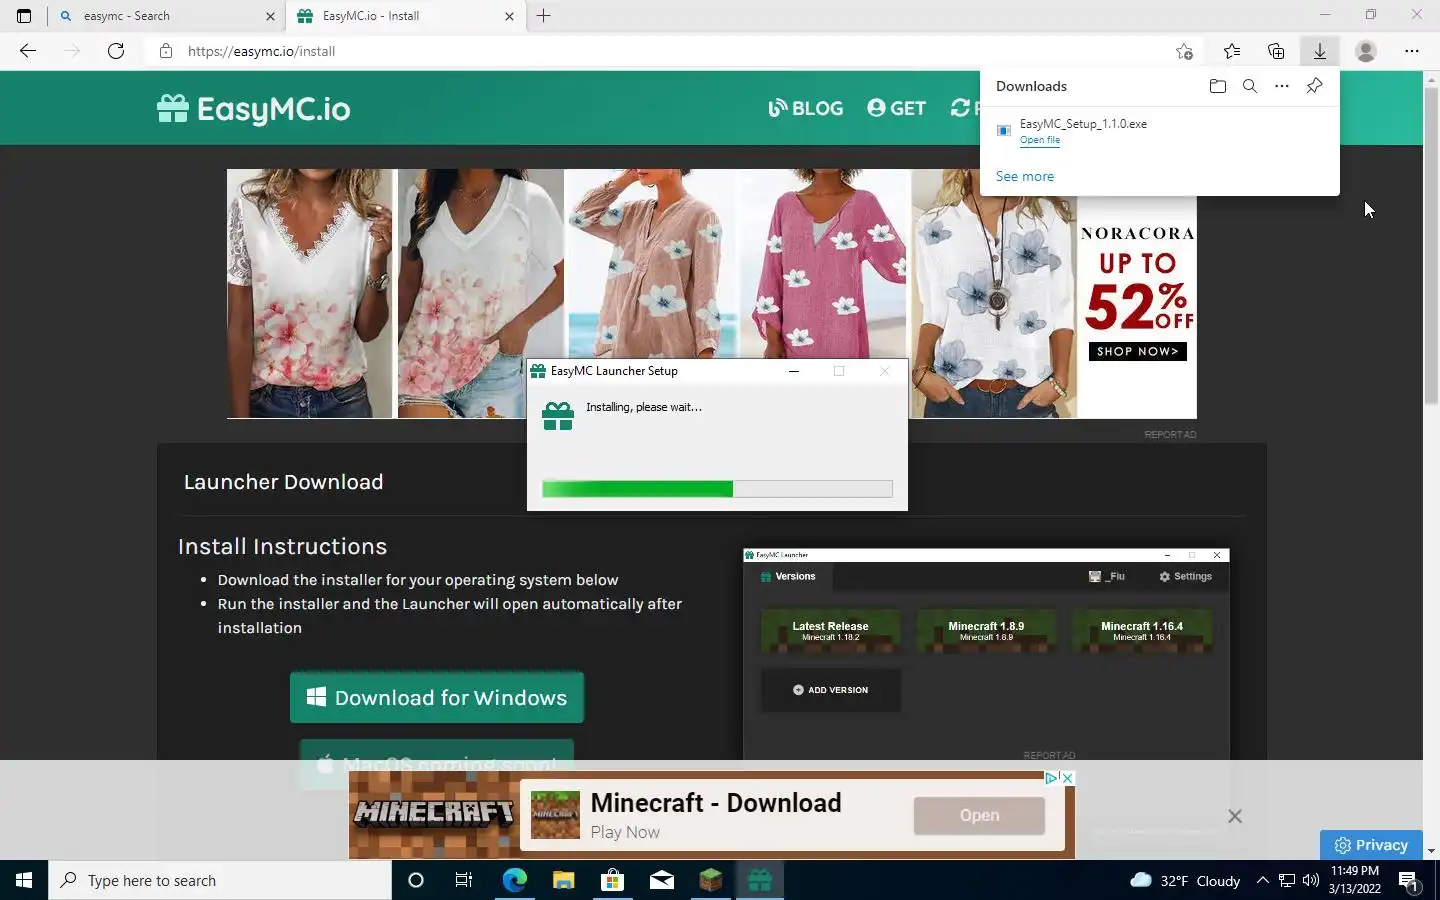Click the network icon in system tray

[x=1287, y=880]
